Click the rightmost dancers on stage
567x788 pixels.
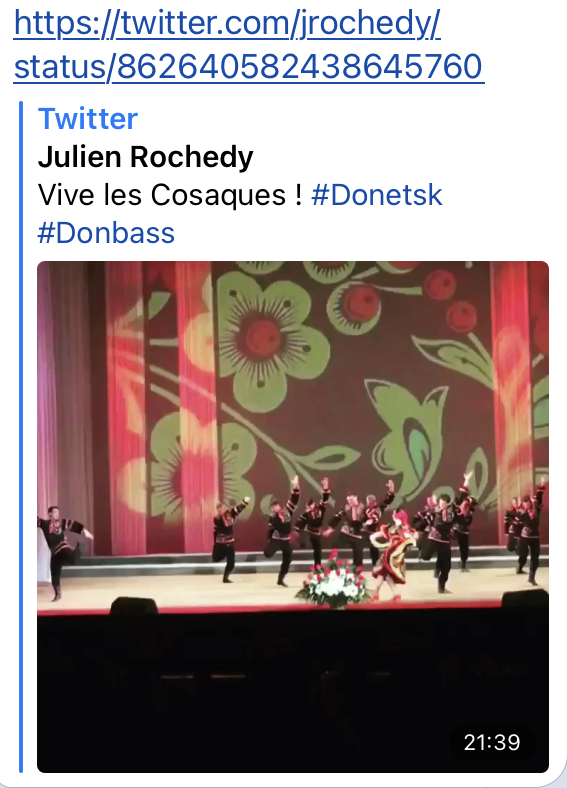coord(526,534)
